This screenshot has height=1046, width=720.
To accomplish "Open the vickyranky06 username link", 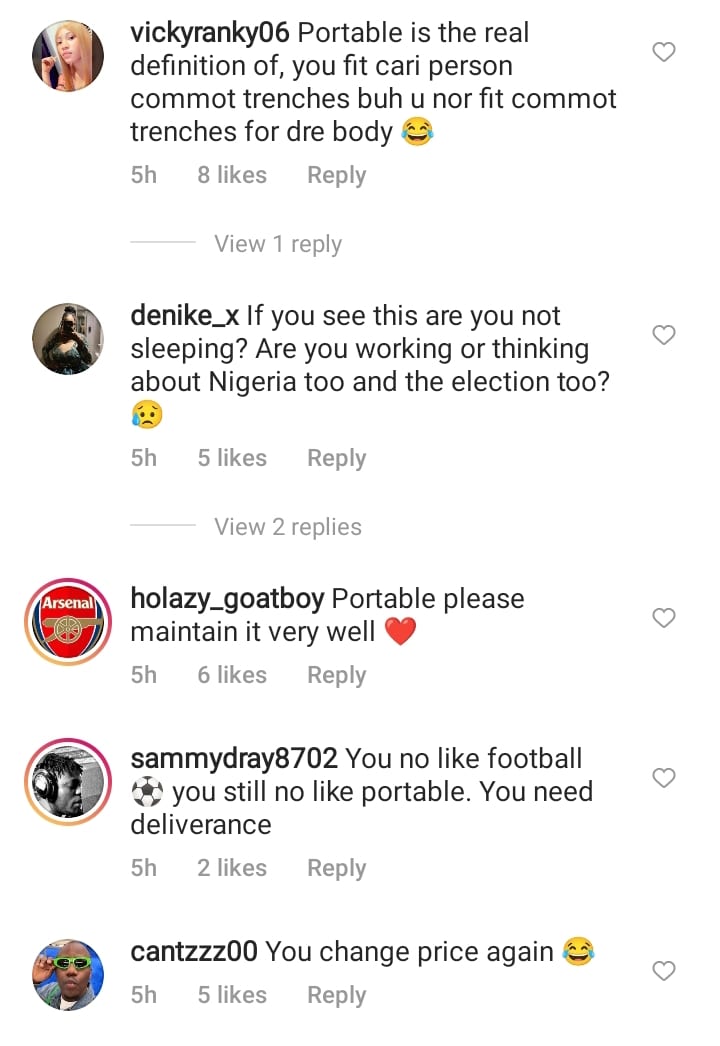I will [210, 33].
